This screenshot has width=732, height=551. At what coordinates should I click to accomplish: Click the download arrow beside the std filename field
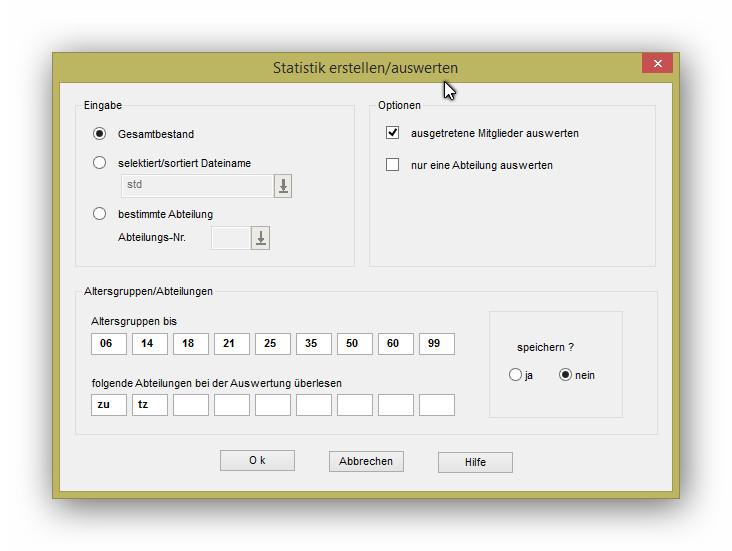pyautogui.click(x=283, y=186)
